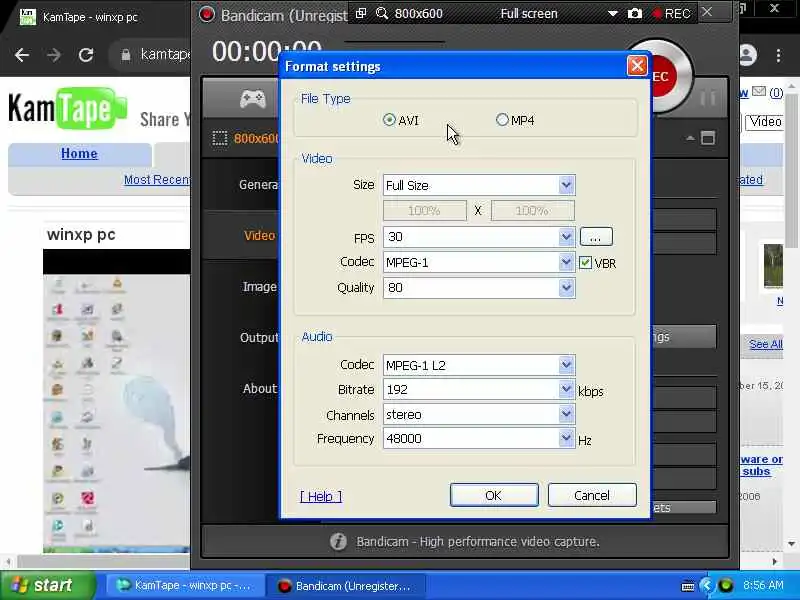Open the Full screen mode dropdown arrow
The image size is (800, 600).
point(613,14)
